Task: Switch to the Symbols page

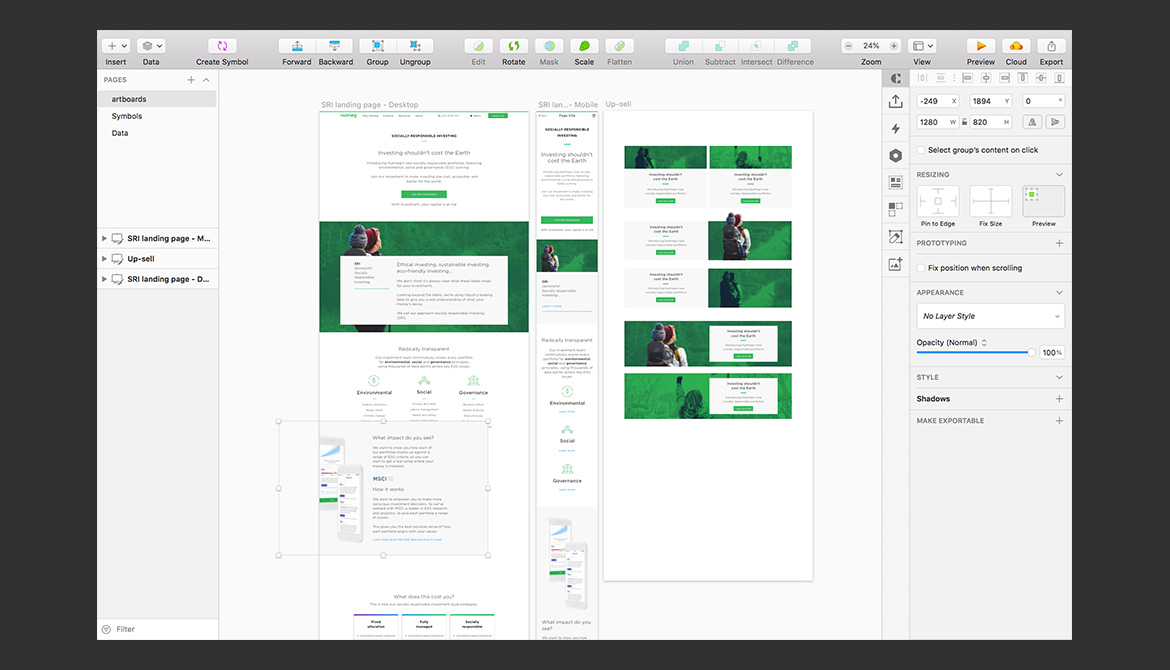Action: click(127, 116)
